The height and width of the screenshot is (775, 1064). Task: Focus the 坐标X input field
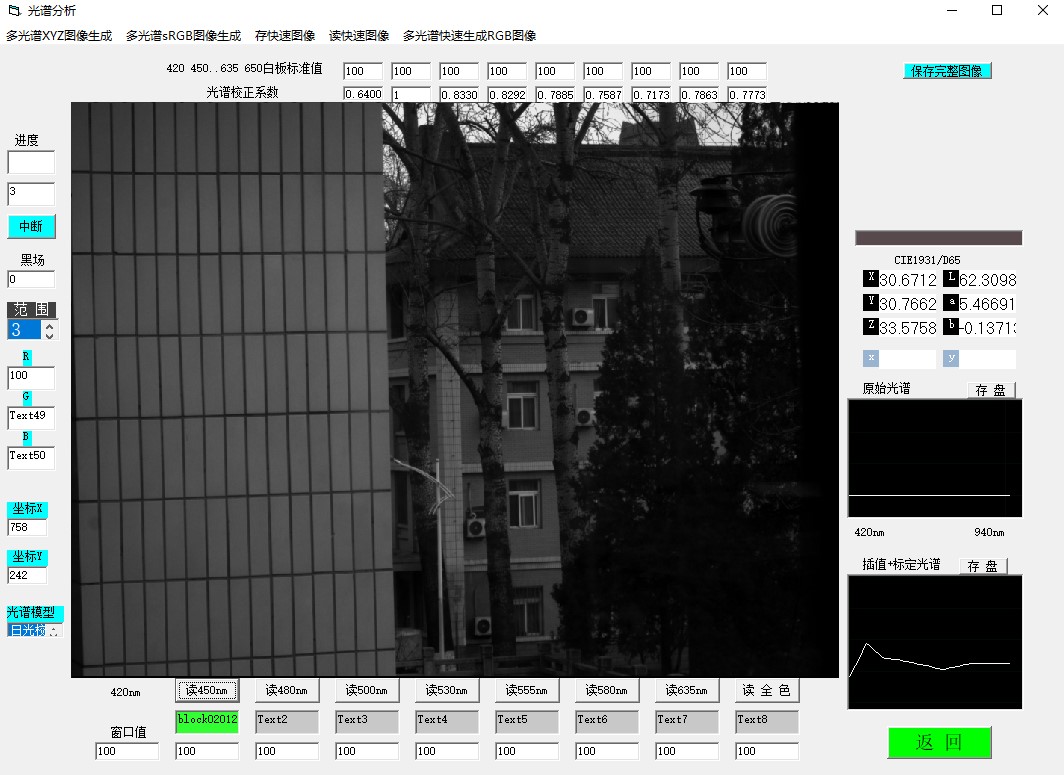[x=27, y=527]
